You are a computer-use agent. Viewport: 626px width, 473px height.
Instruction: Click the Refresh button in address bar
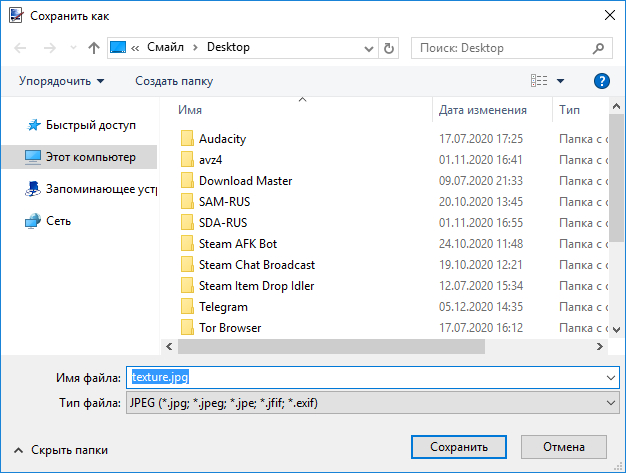pyautogui.click(x=389, y=47)
